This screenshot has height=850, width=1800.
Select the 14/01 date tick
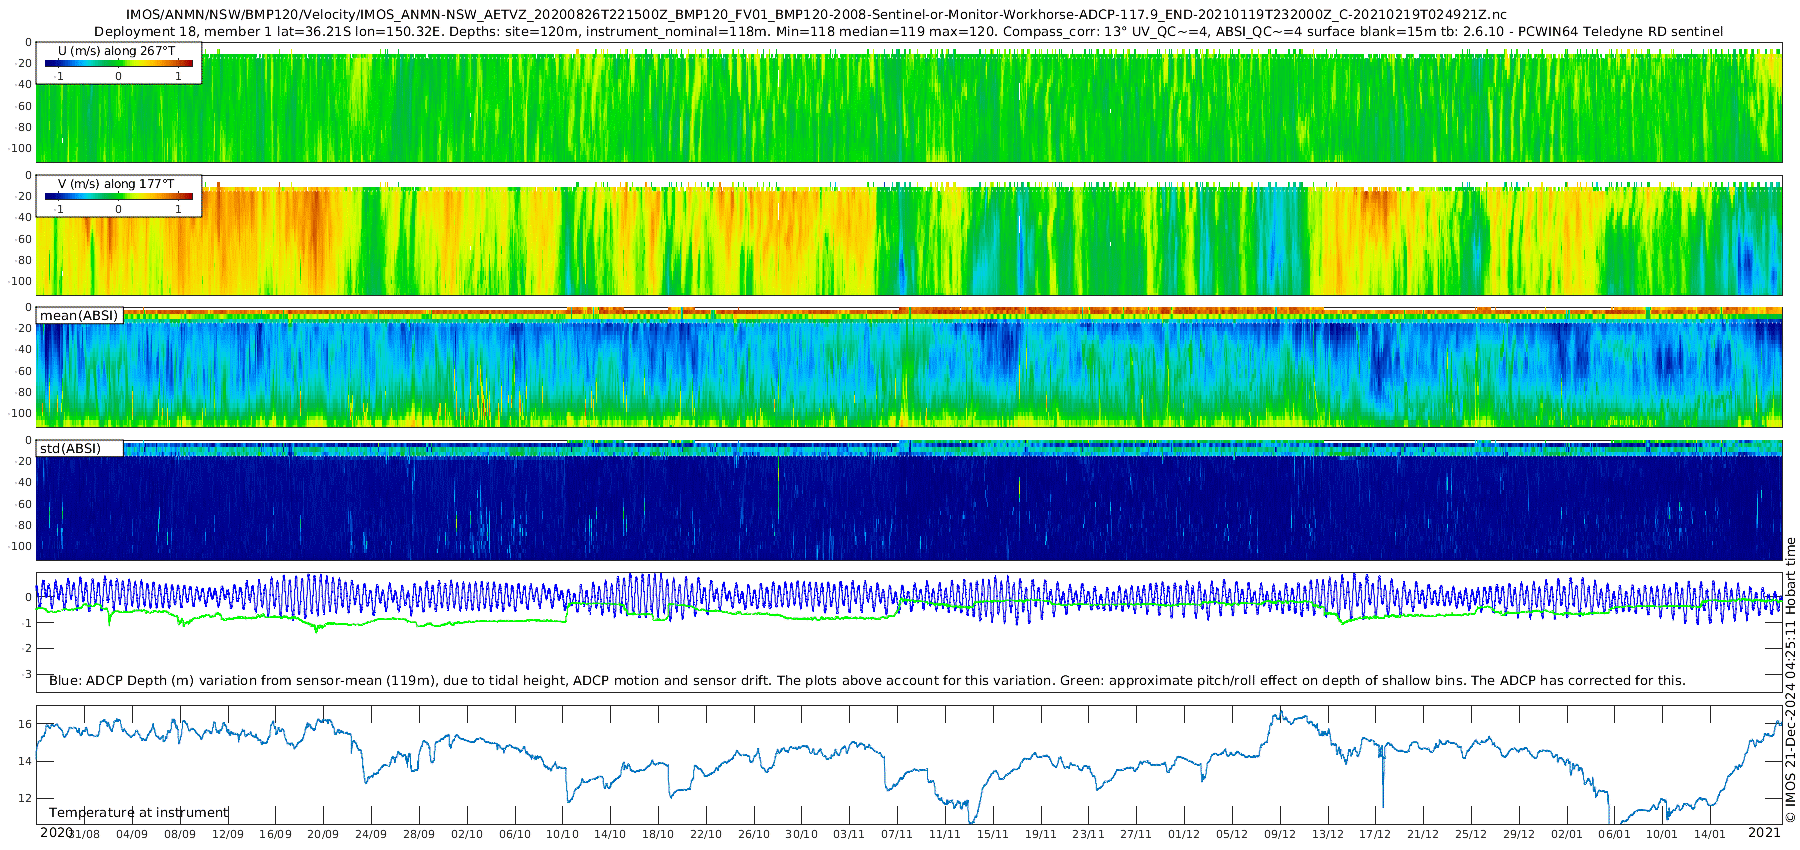point(1710,834)
